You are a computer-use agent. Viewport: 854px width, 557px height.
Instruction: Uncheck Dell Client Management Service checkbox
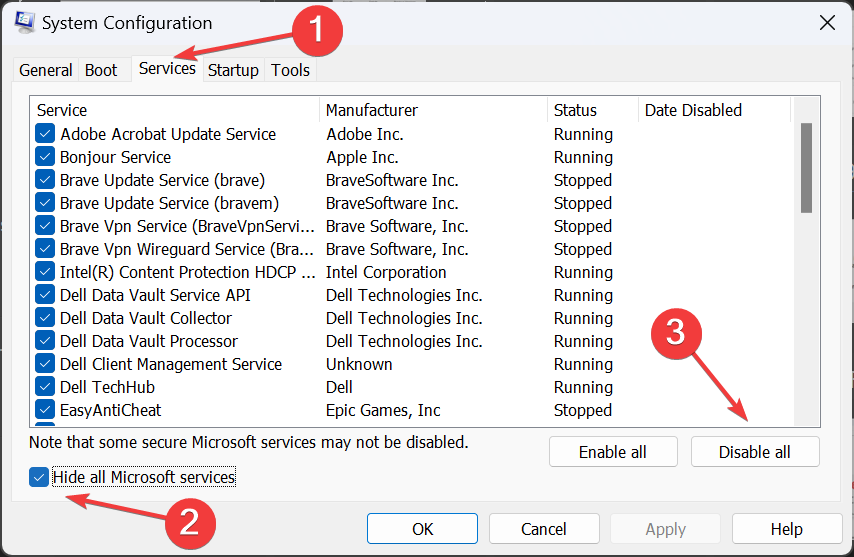pyautogui.click(x=45, y=364)
